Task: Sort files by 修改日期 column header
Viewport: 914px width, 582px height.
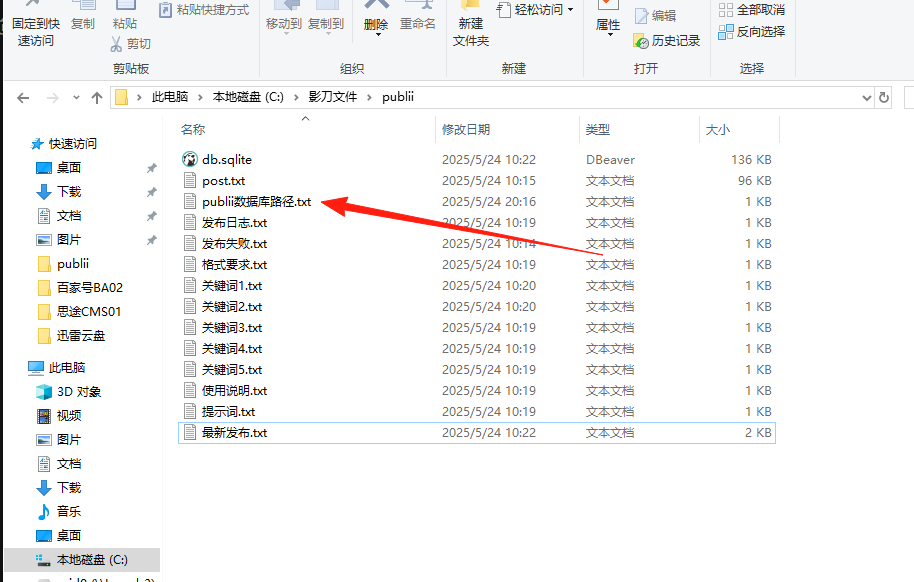Action: [466, 130]
